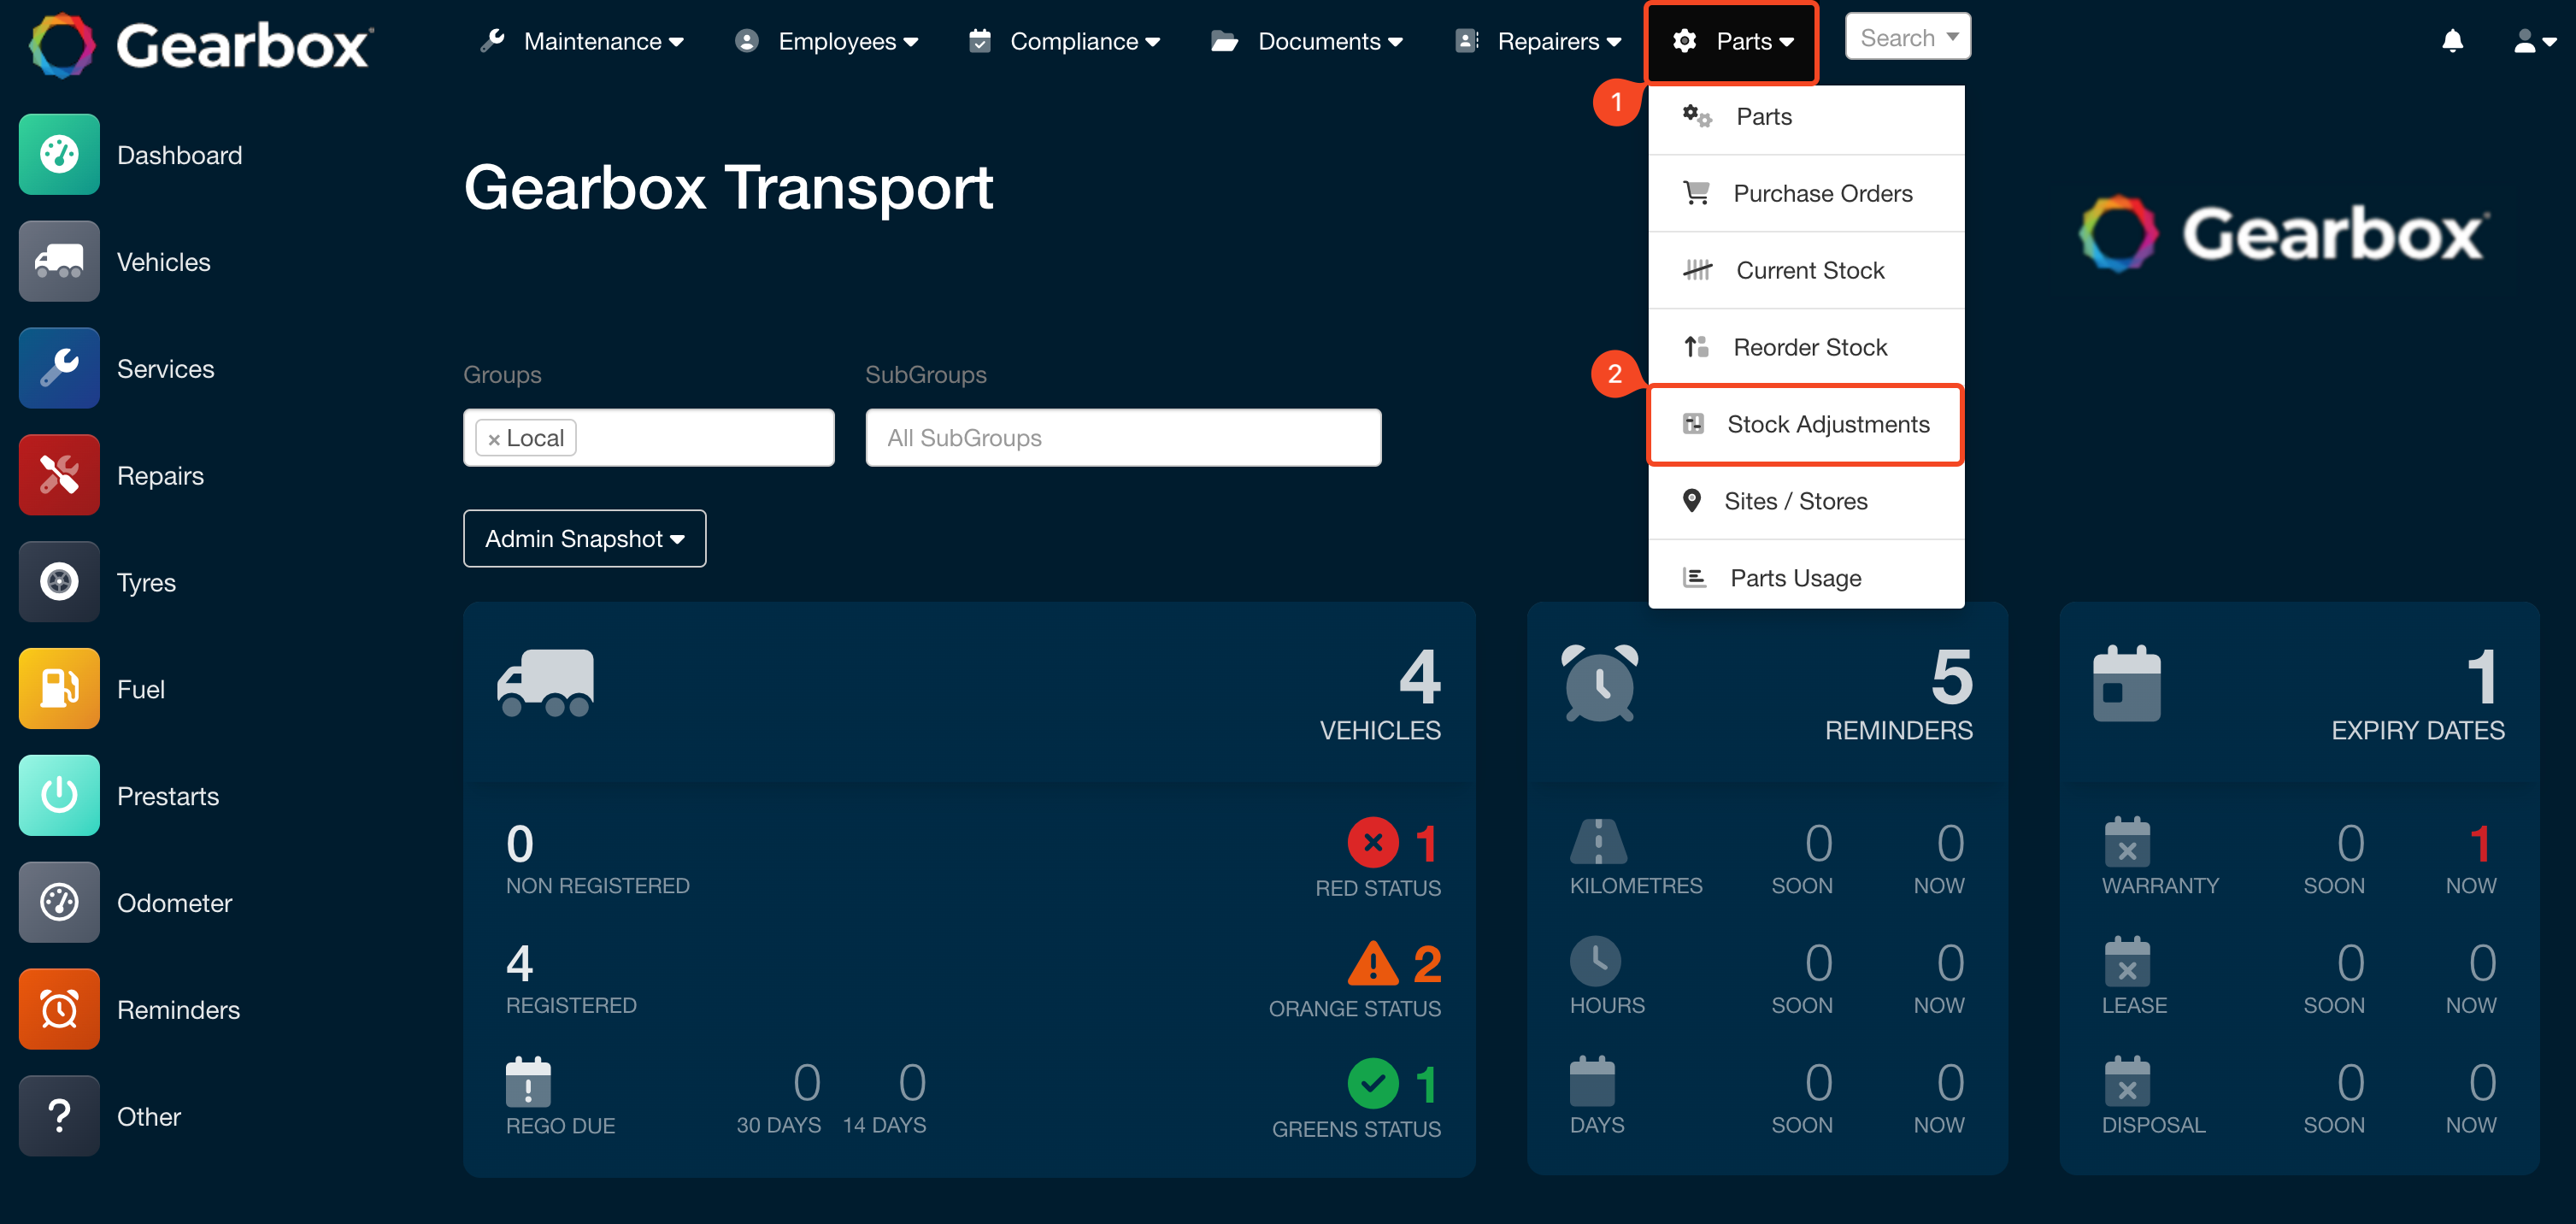
Task: Select Parts Usage menu item
Action: (1806, 578)
